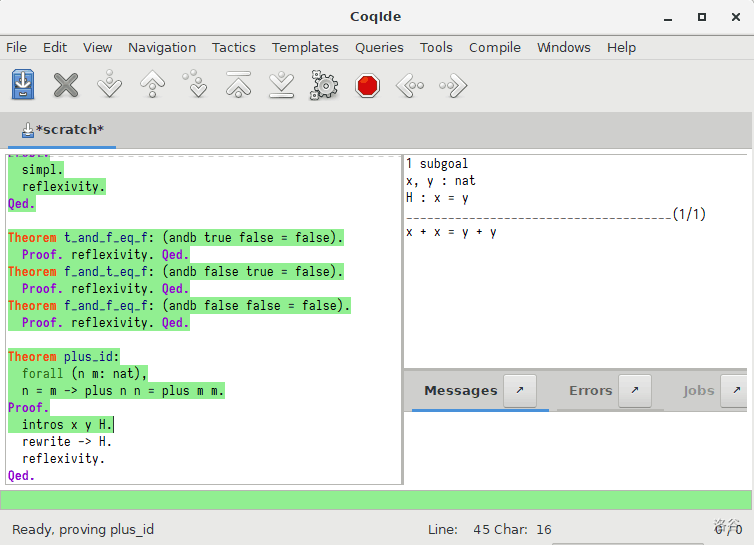The width and height of the screenshot is (754, 545).
Task: Open the Templates menu
Action: coord(305,47)
